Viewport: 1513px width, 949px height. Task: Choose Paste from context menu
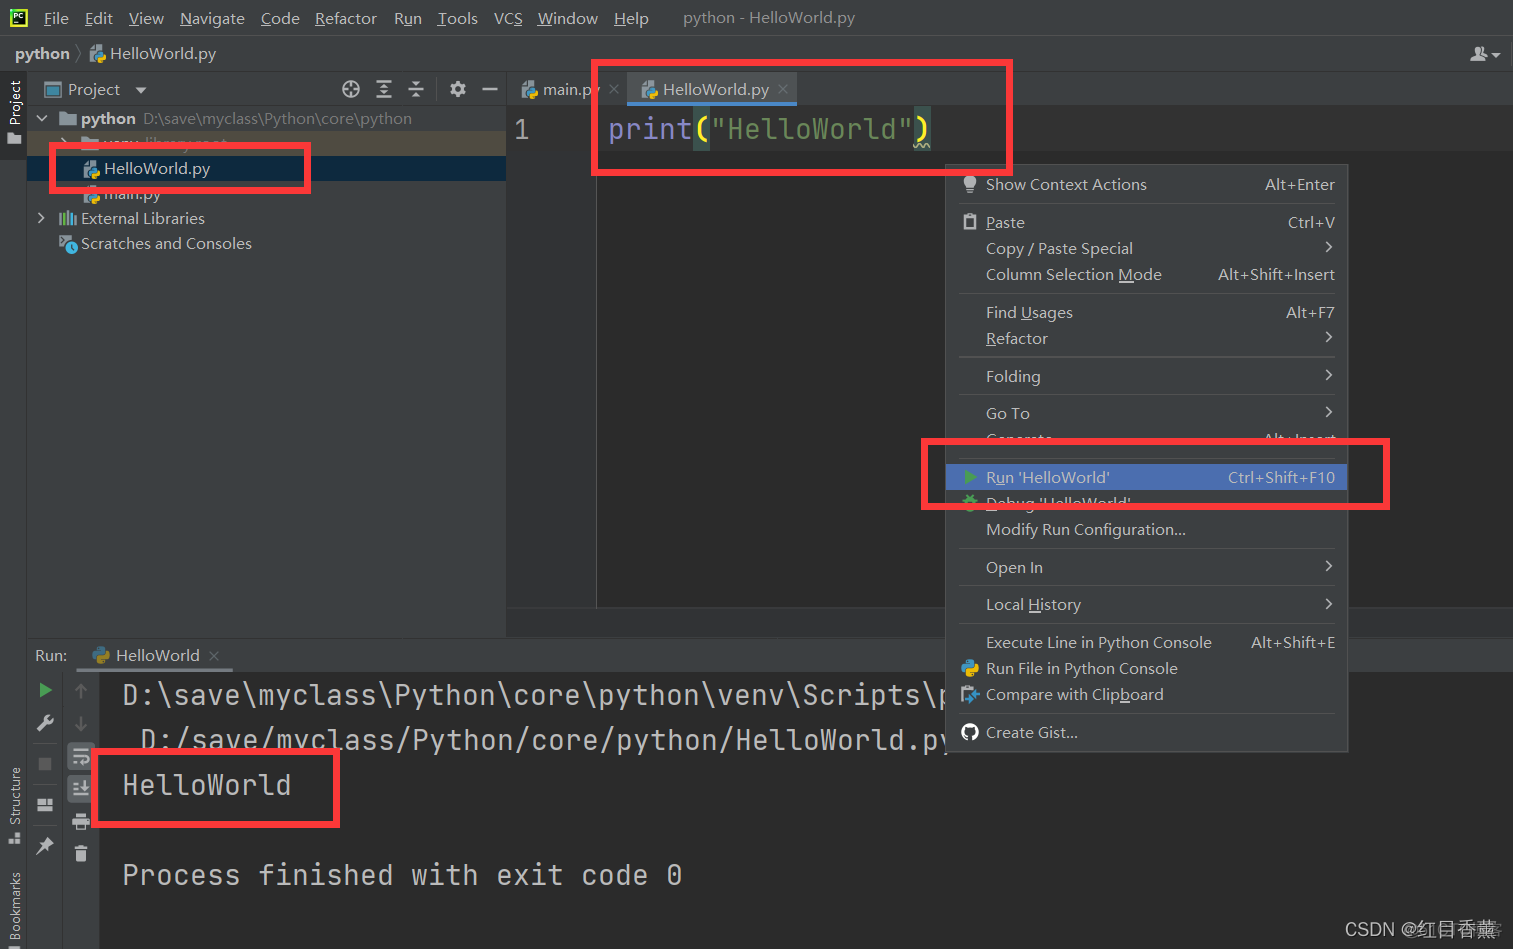click(x=1147, y=222)
